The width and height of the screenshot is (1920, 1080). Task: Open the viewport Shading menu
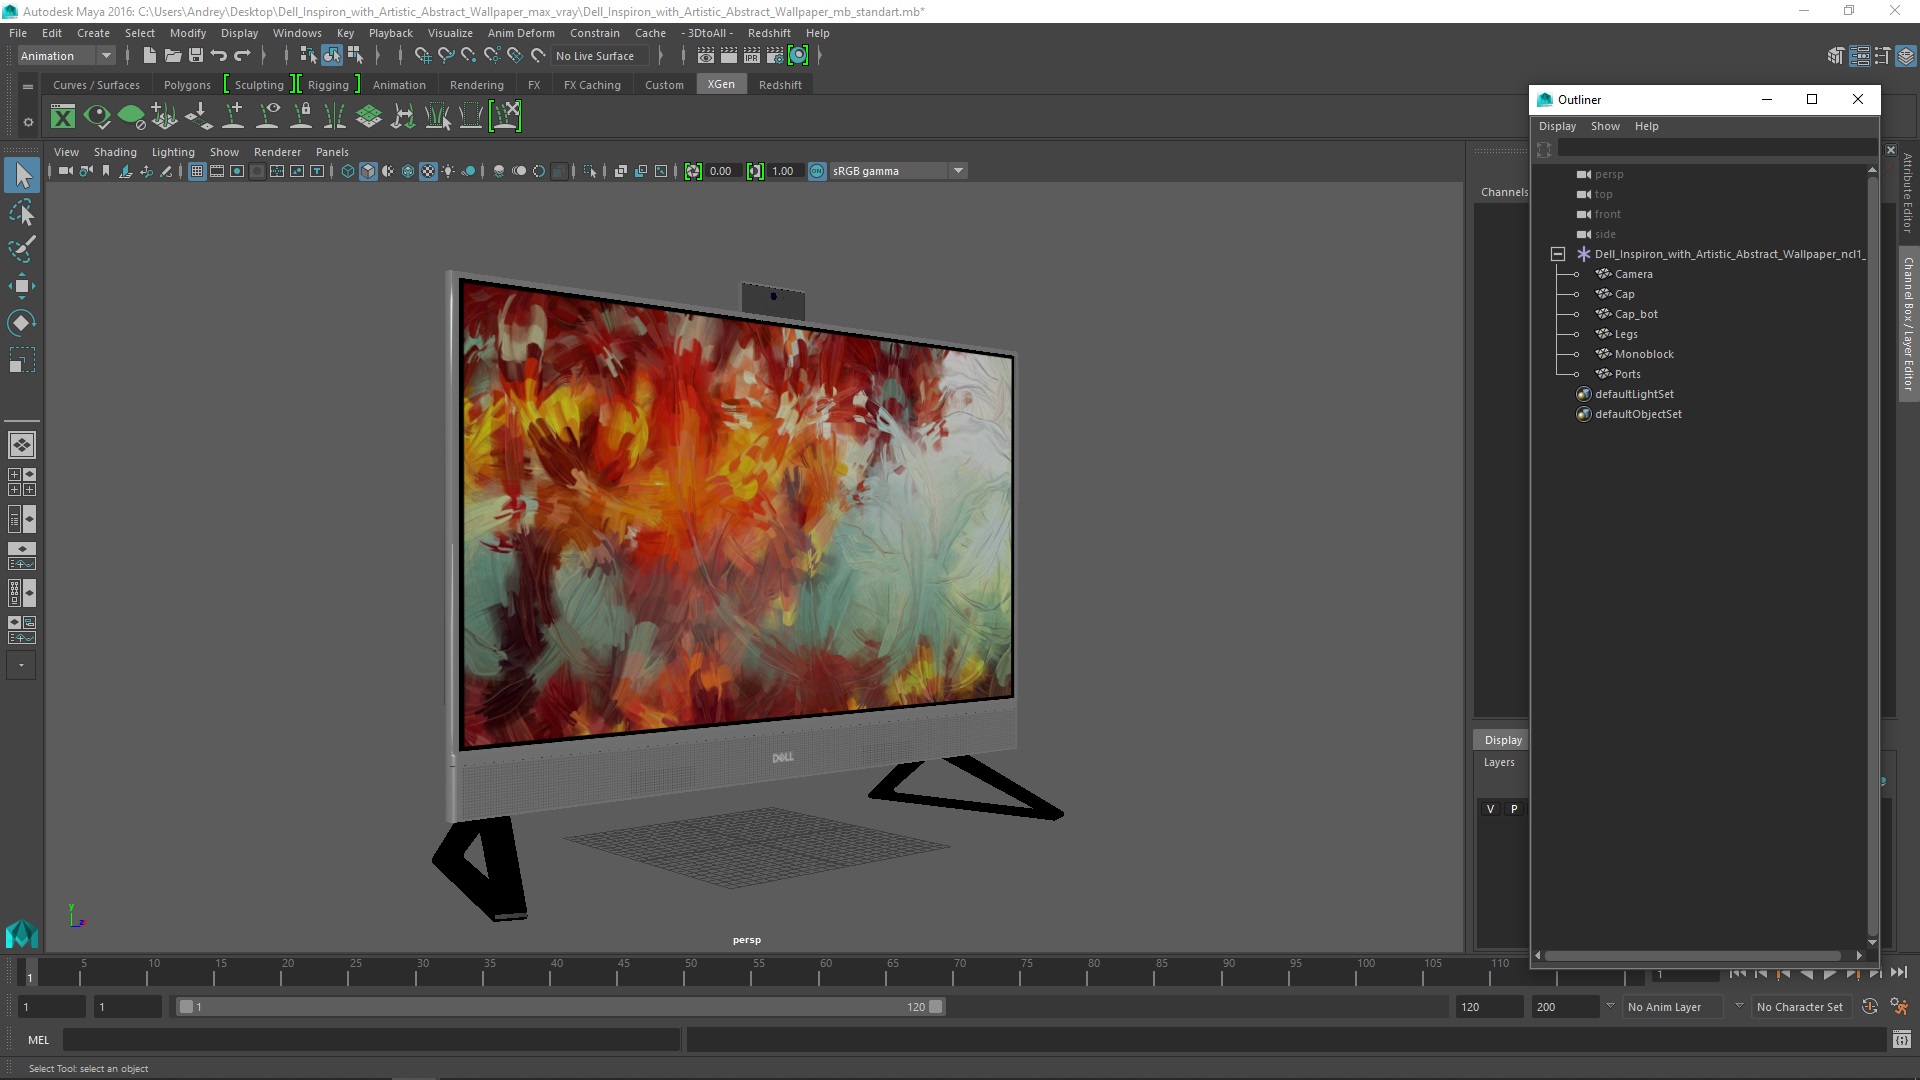coord(115,152)
